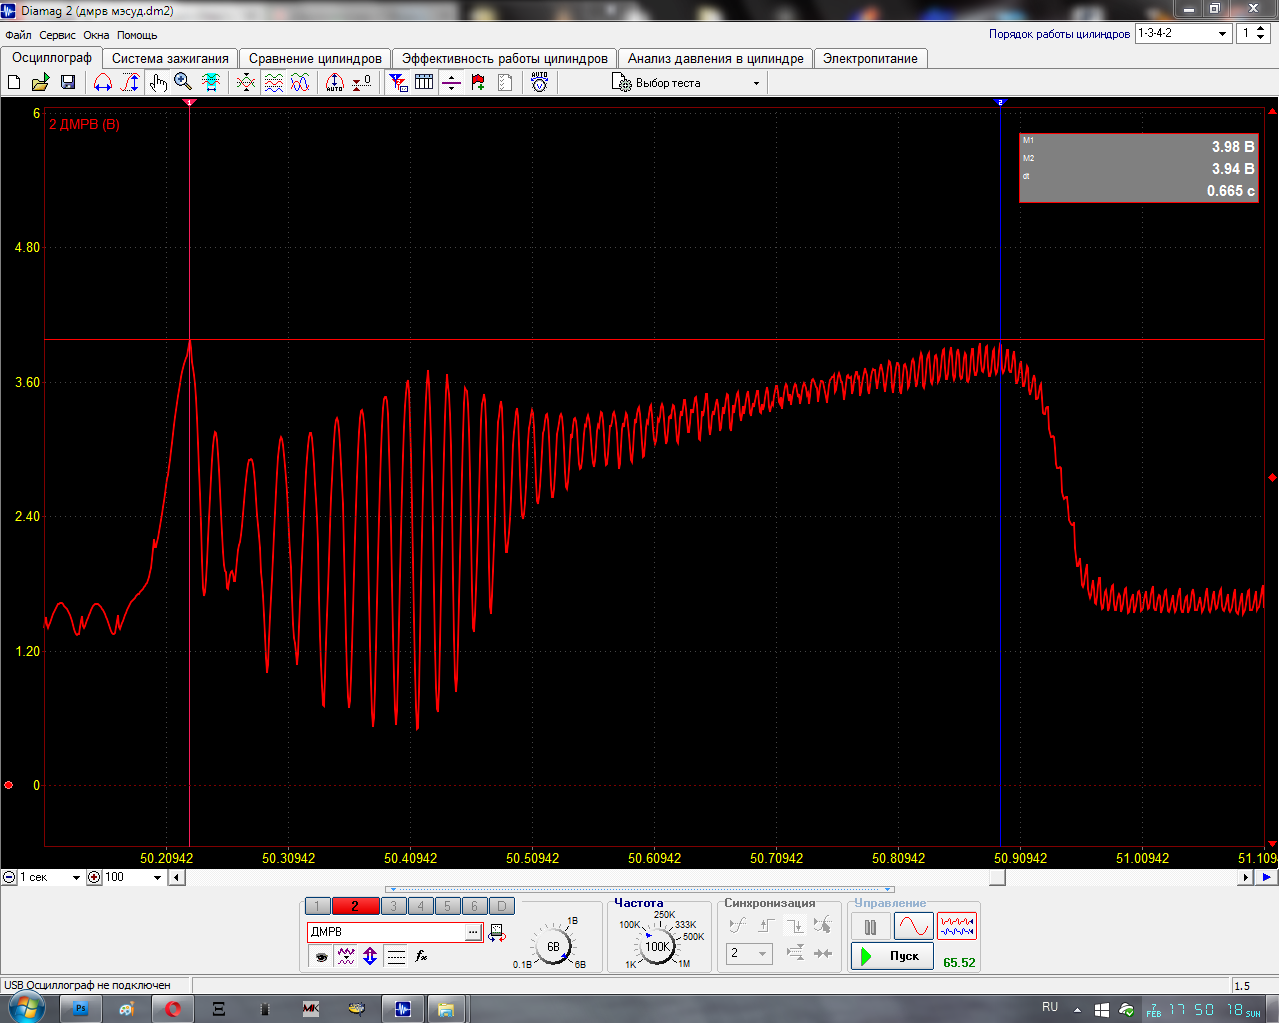This screenshot has width=1279, height=1023.
Task: Click the overlapping sine waves icon
Action: tap(300, 83)
